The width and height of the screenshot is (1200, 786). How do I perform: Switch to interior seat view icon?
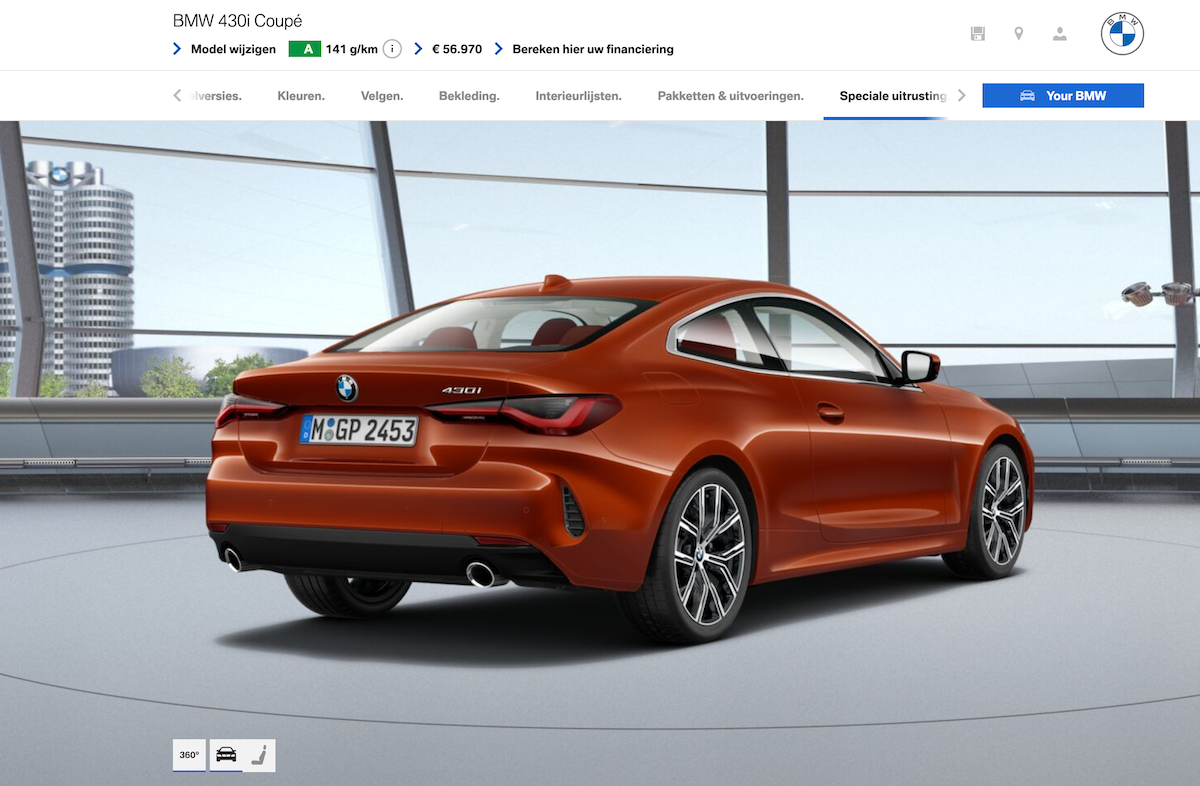click(x=259, y=755)
